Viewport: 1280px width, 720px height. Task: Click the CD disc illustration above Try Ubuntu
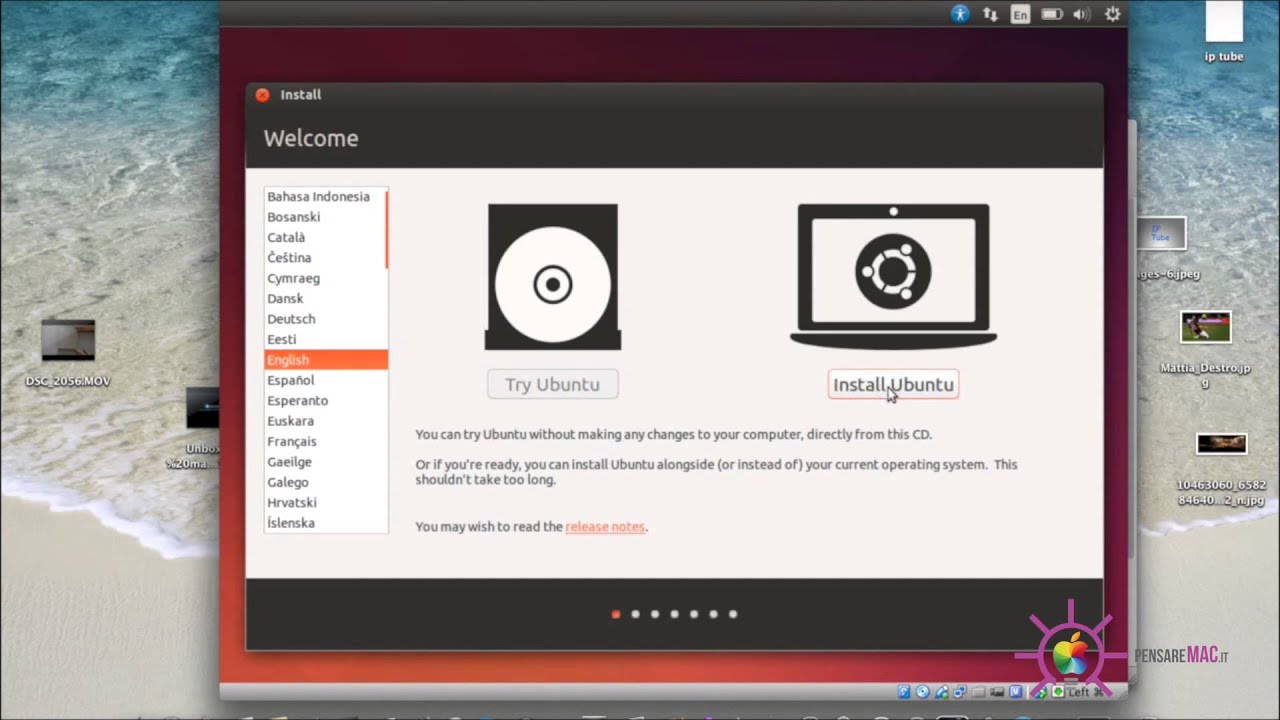552,277
